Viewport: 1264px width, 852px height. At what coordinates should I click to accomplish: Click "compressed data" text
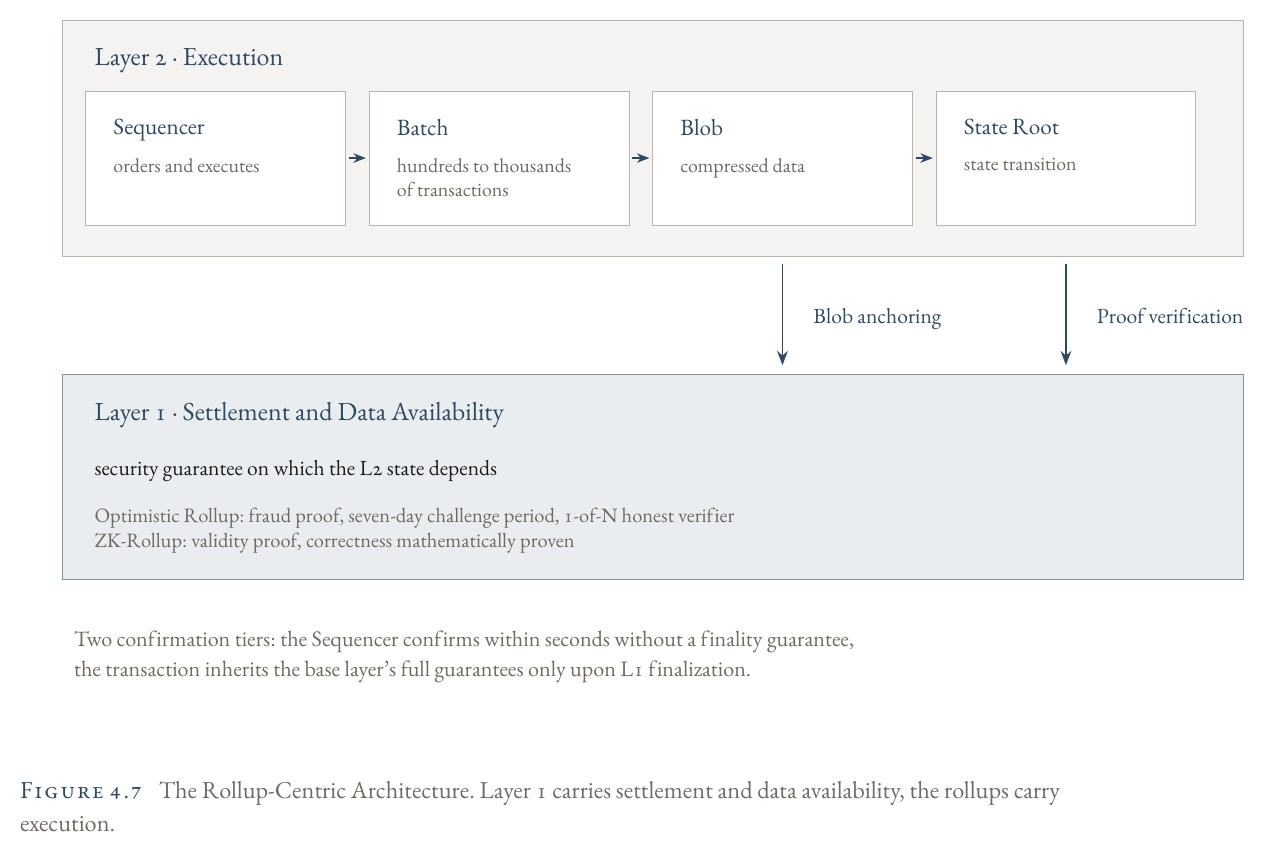[742, 167]
